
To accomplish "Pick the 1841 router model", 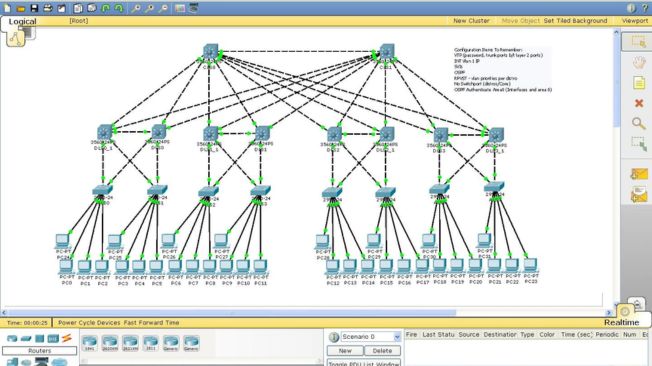I will (x=89, y=343).
